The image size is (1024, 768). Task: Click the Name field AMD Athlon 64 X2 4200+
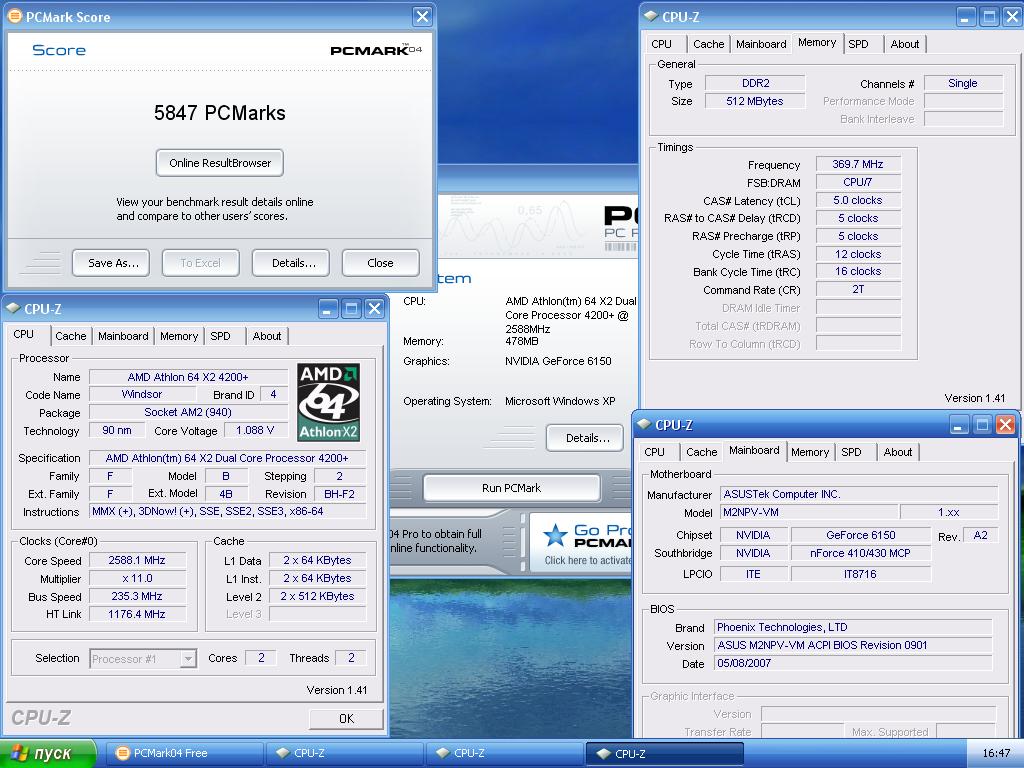click(188, 377)
